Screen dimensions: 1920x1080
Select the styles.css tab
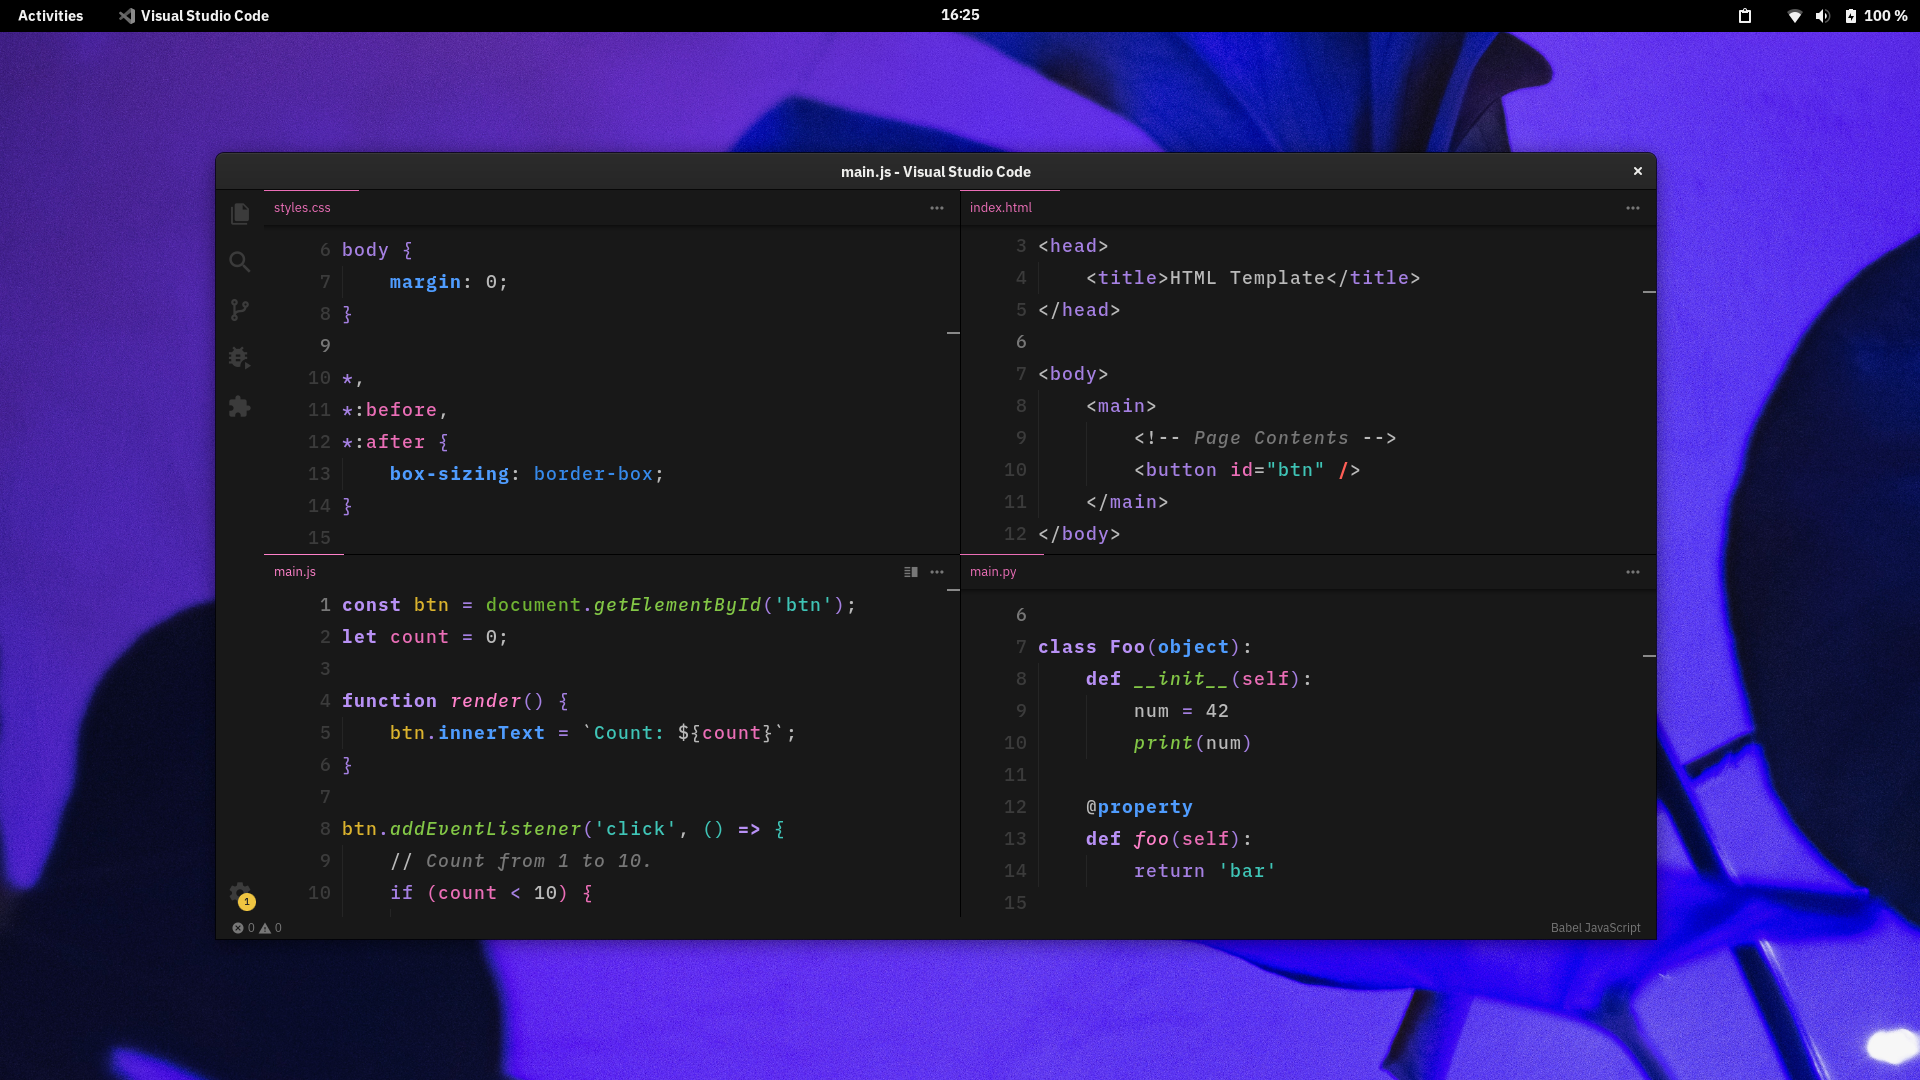coord(302,208)
